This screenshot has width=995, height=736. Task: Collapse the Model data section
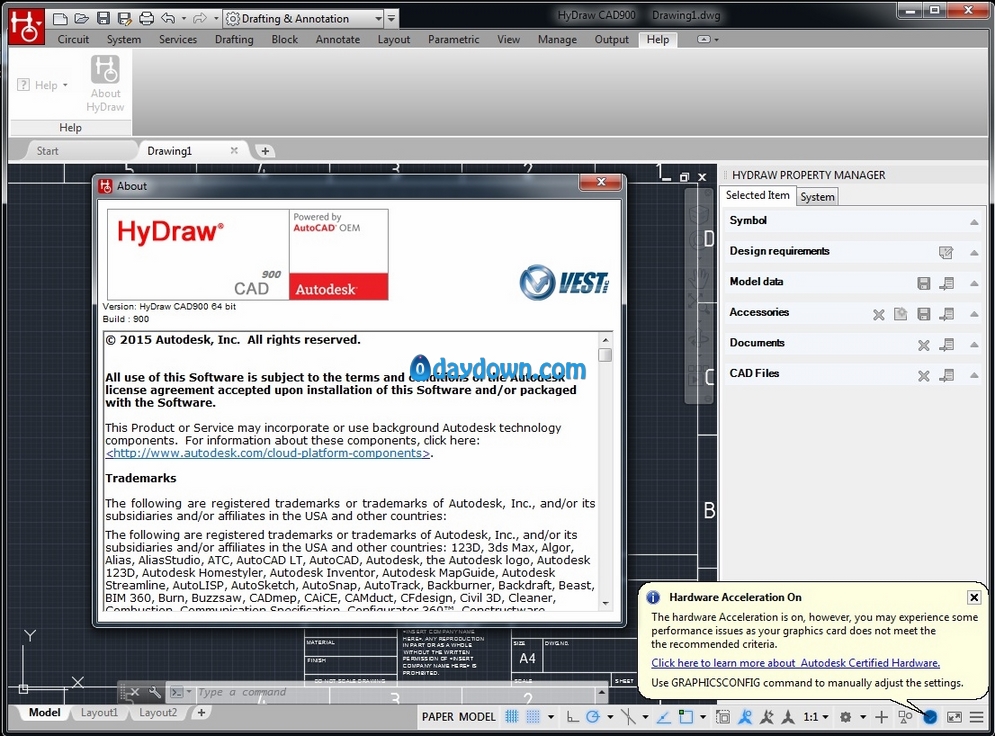point(974,283)
